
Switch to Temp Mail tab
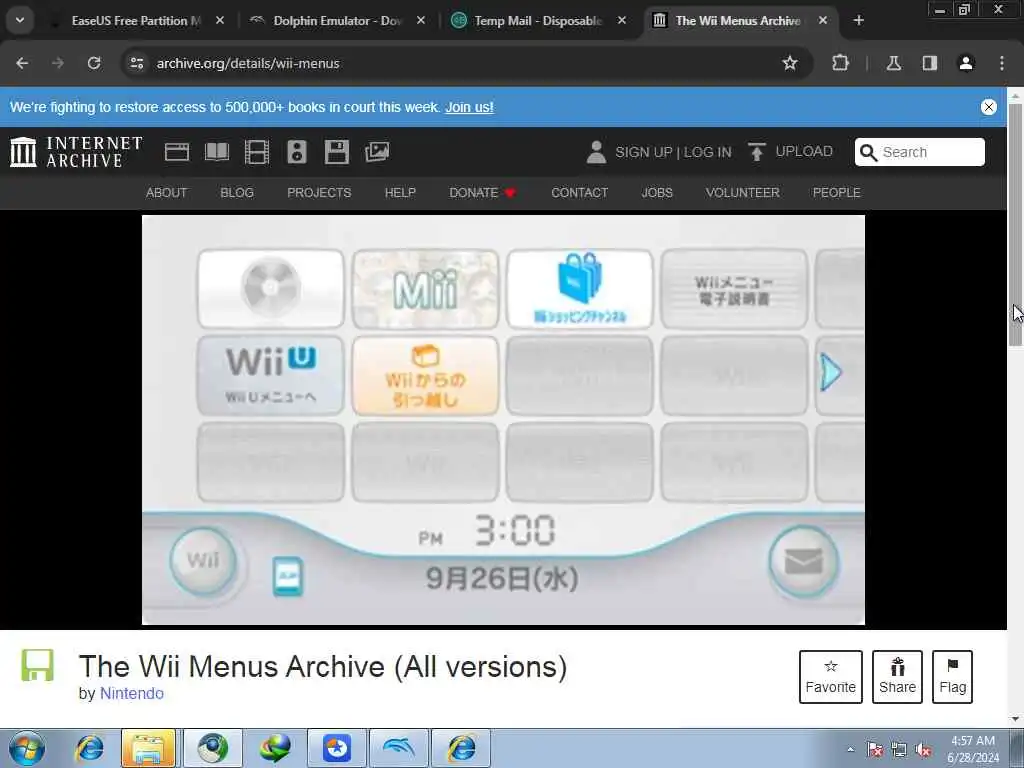click(x=538, y=21)
